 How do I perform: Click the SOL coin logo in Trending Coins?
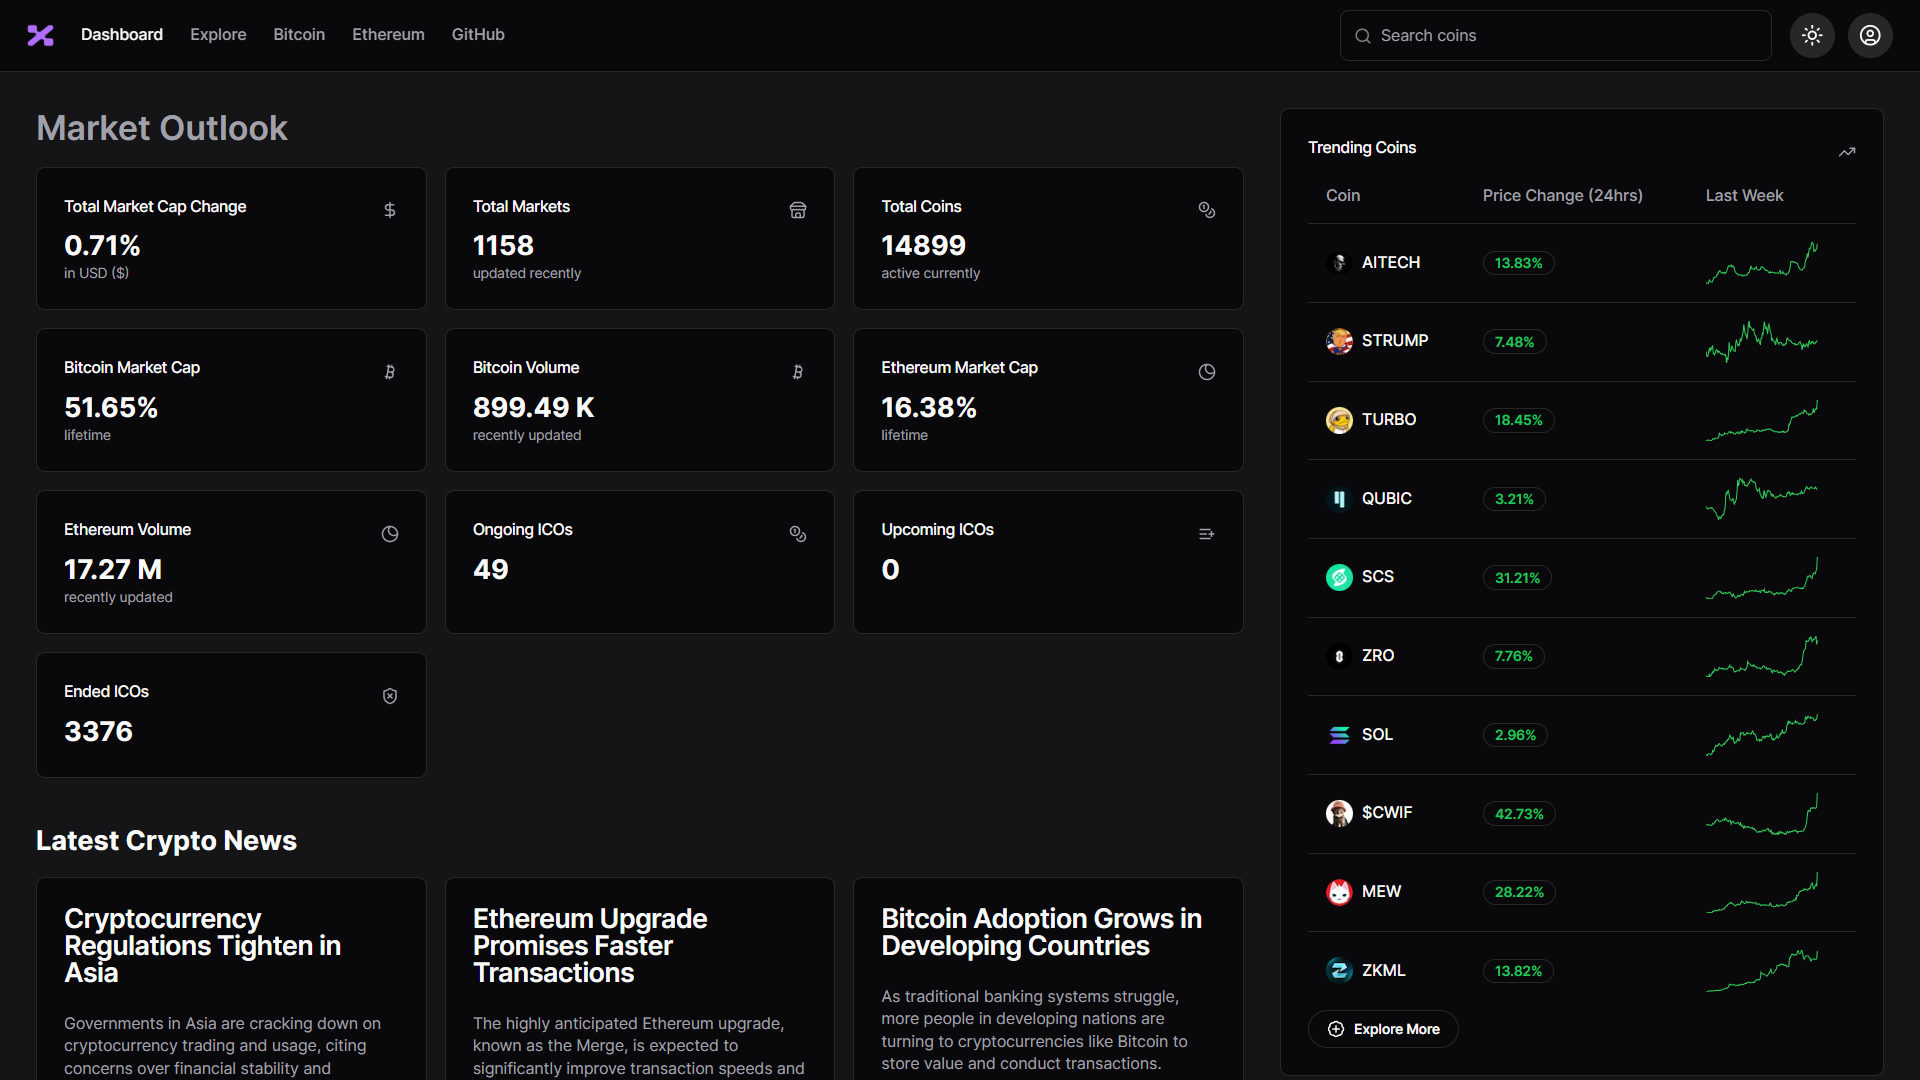pyautogui.click(x=1340, y=735)
